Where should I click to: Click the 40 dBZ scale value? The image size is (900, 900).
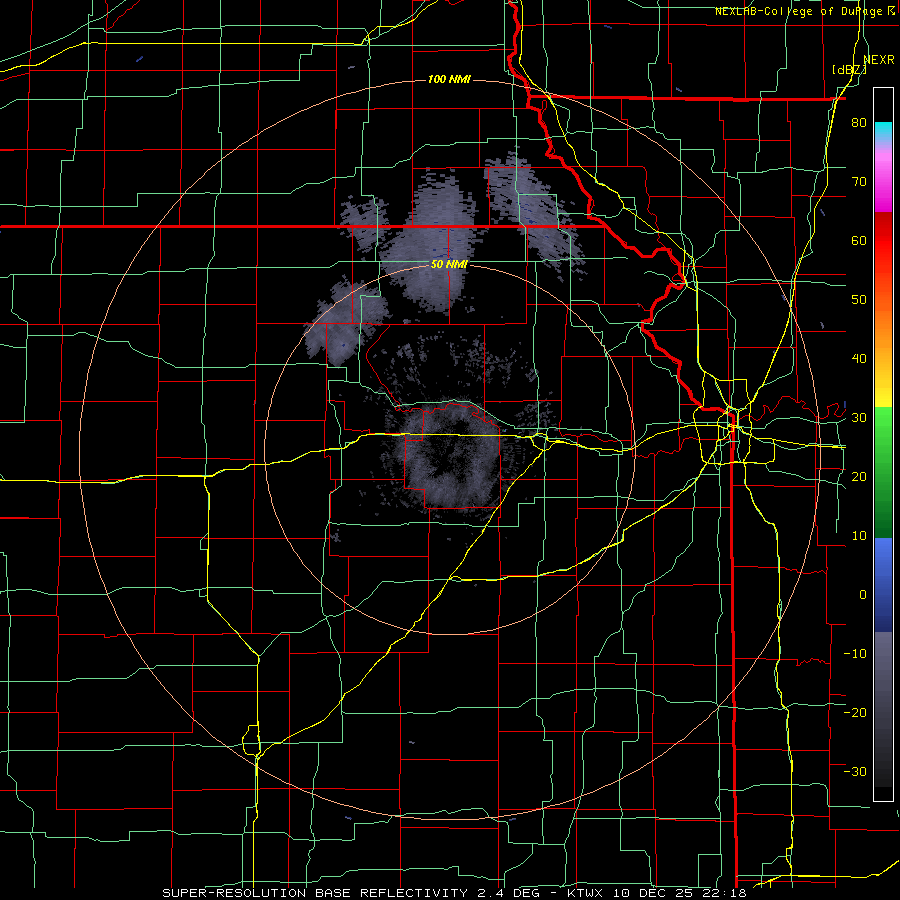click(859, 359)
